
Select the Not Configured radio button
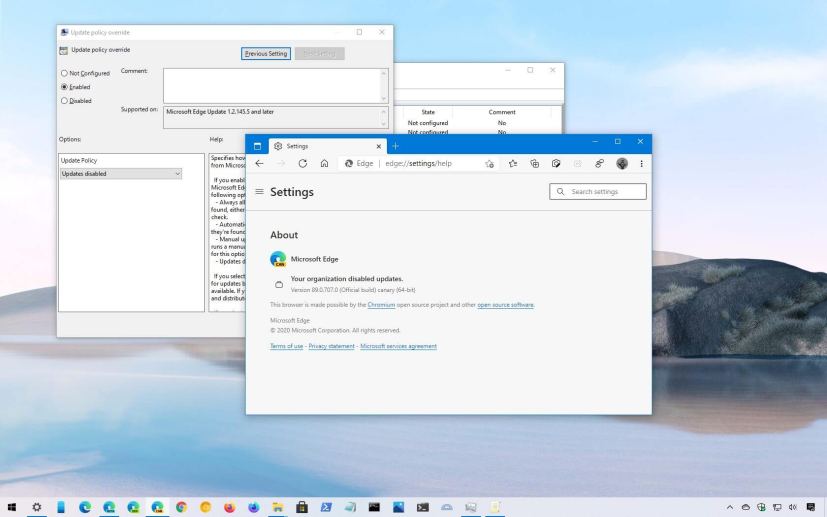click(x=66, y=72)
